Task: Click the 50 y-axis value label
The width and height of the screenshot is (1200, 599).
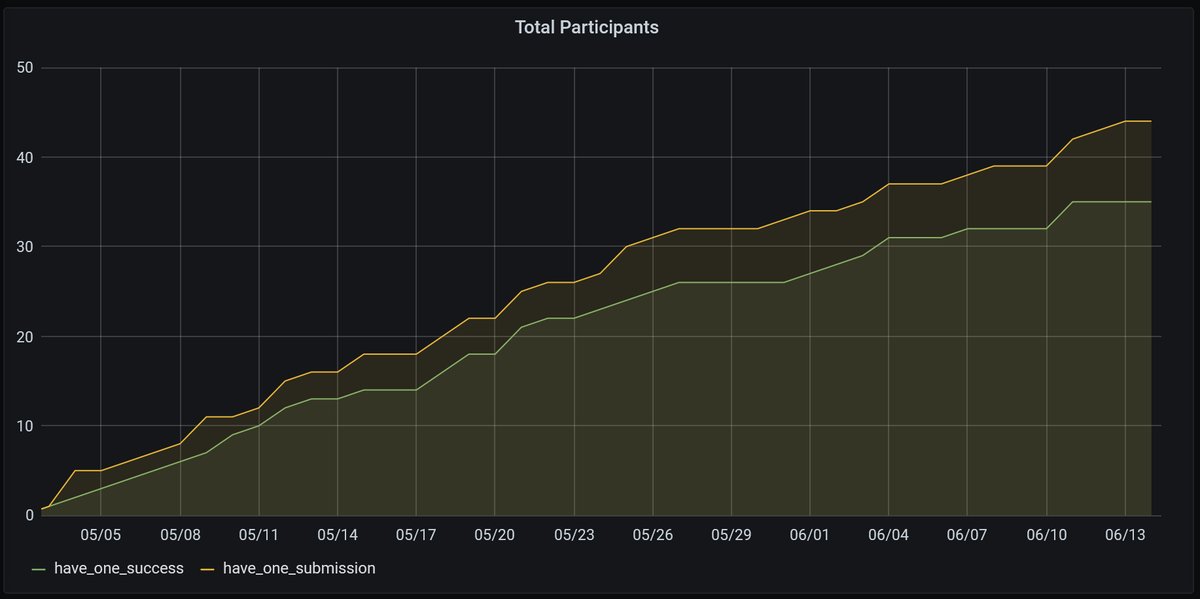Action: (x=25, y=68)
